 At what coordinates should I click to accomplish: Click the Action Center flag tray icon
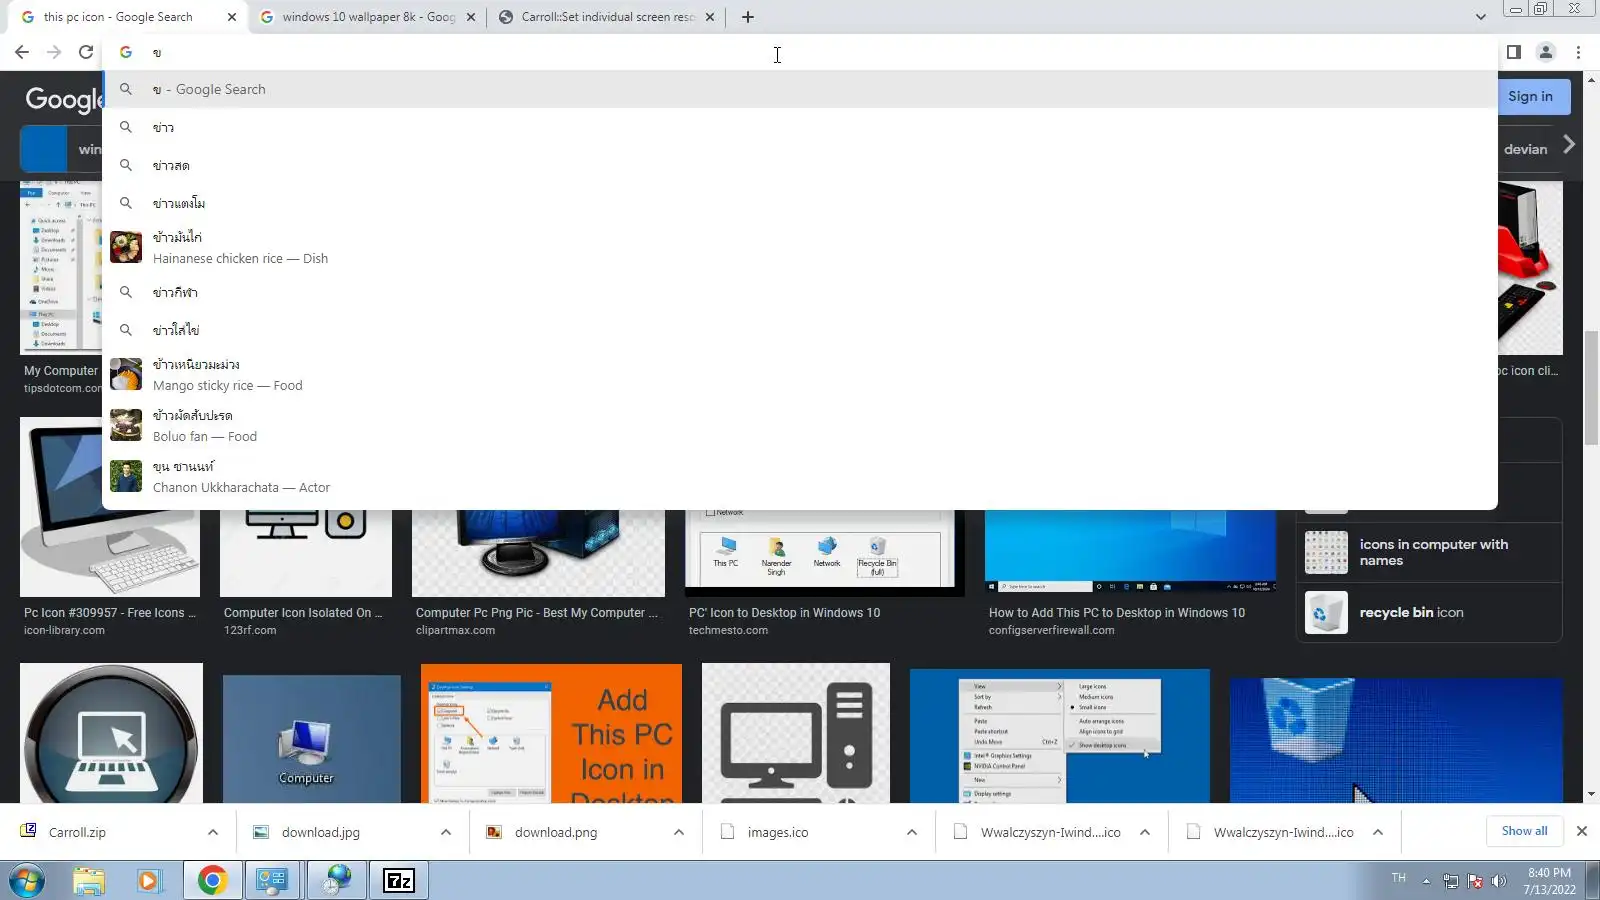click(x=1475, y=881)
